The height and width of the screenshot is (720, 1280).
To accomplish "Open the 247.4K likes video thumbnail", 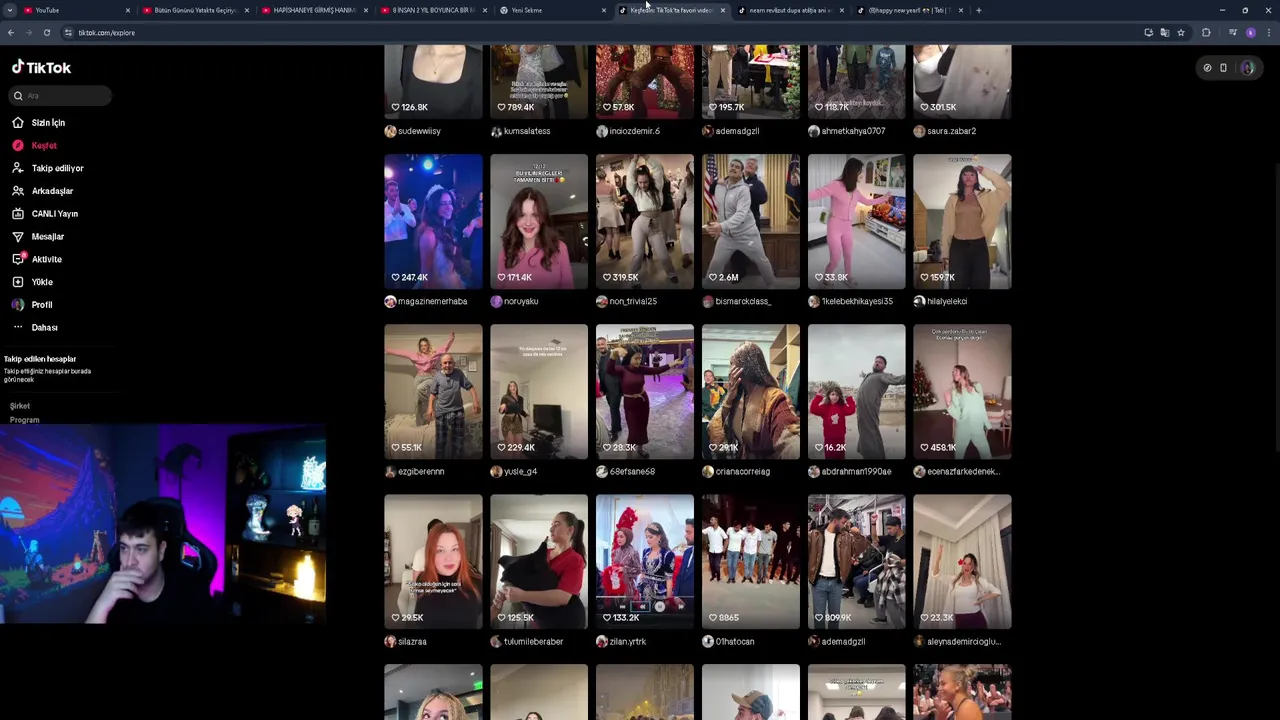I will pyautogui.click(x=433, y=222).
